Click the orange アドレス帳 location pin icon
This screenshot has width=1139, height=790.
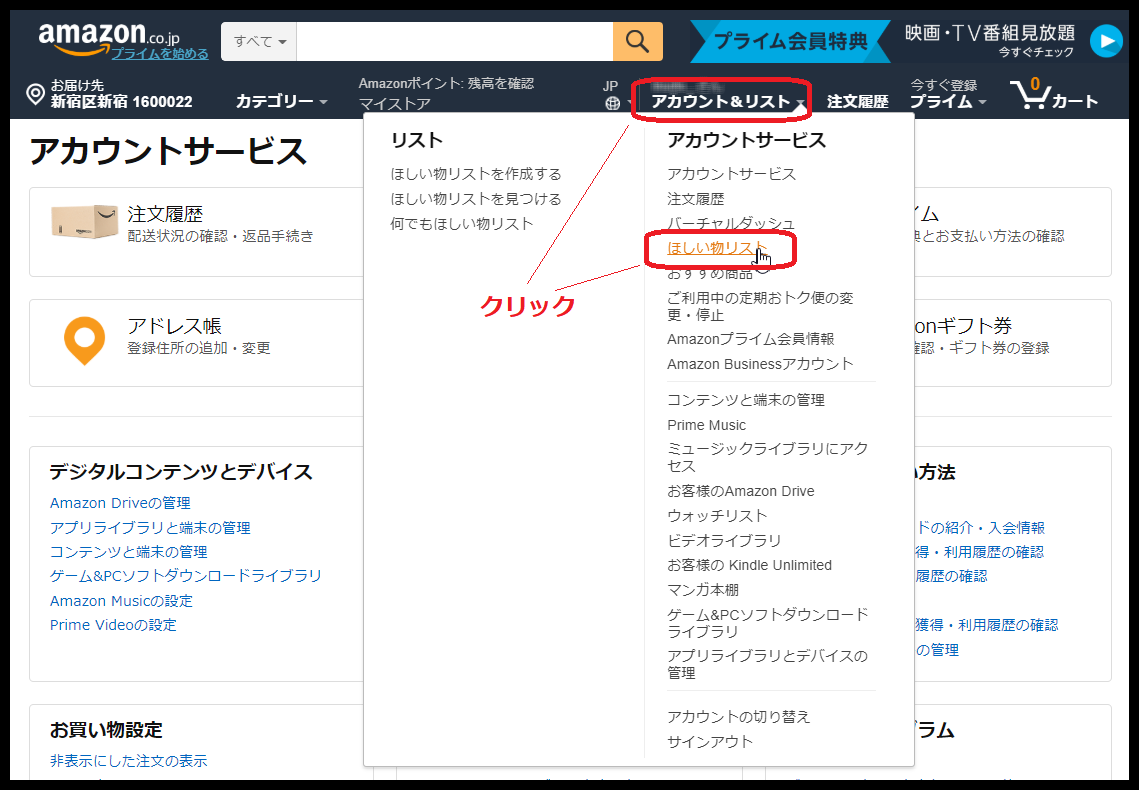(x=84, y=341)
